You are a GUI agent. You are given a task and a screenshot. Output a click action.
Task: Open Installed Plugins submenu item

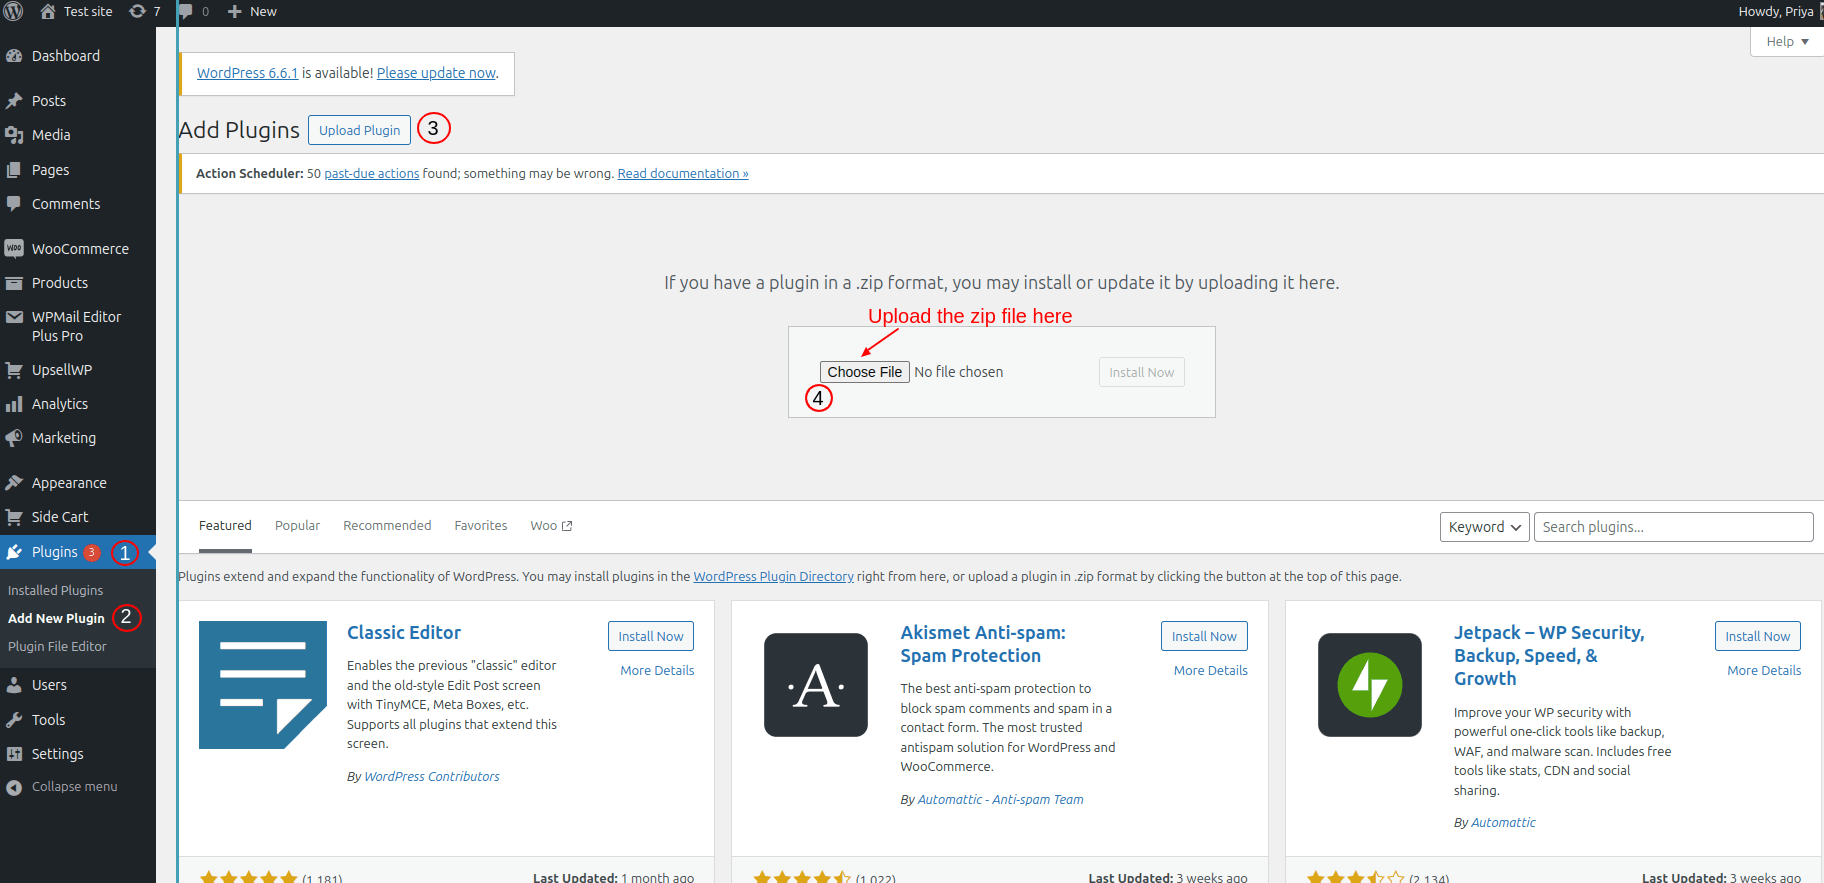[x=56, y=591]
